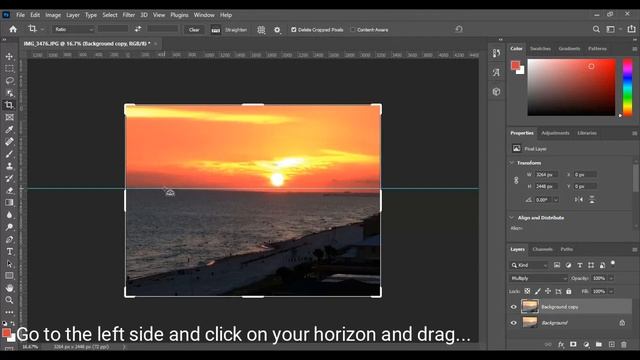Select the Horizontal Type tool
The image size is (640, 360).
tap(9, 251)
